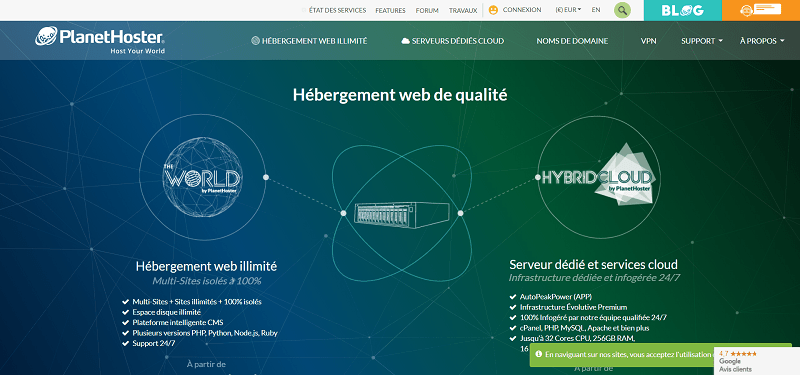The image size is (800, 375).
Task: Open the VPN menu item
Action: click(x=648, y=41)
